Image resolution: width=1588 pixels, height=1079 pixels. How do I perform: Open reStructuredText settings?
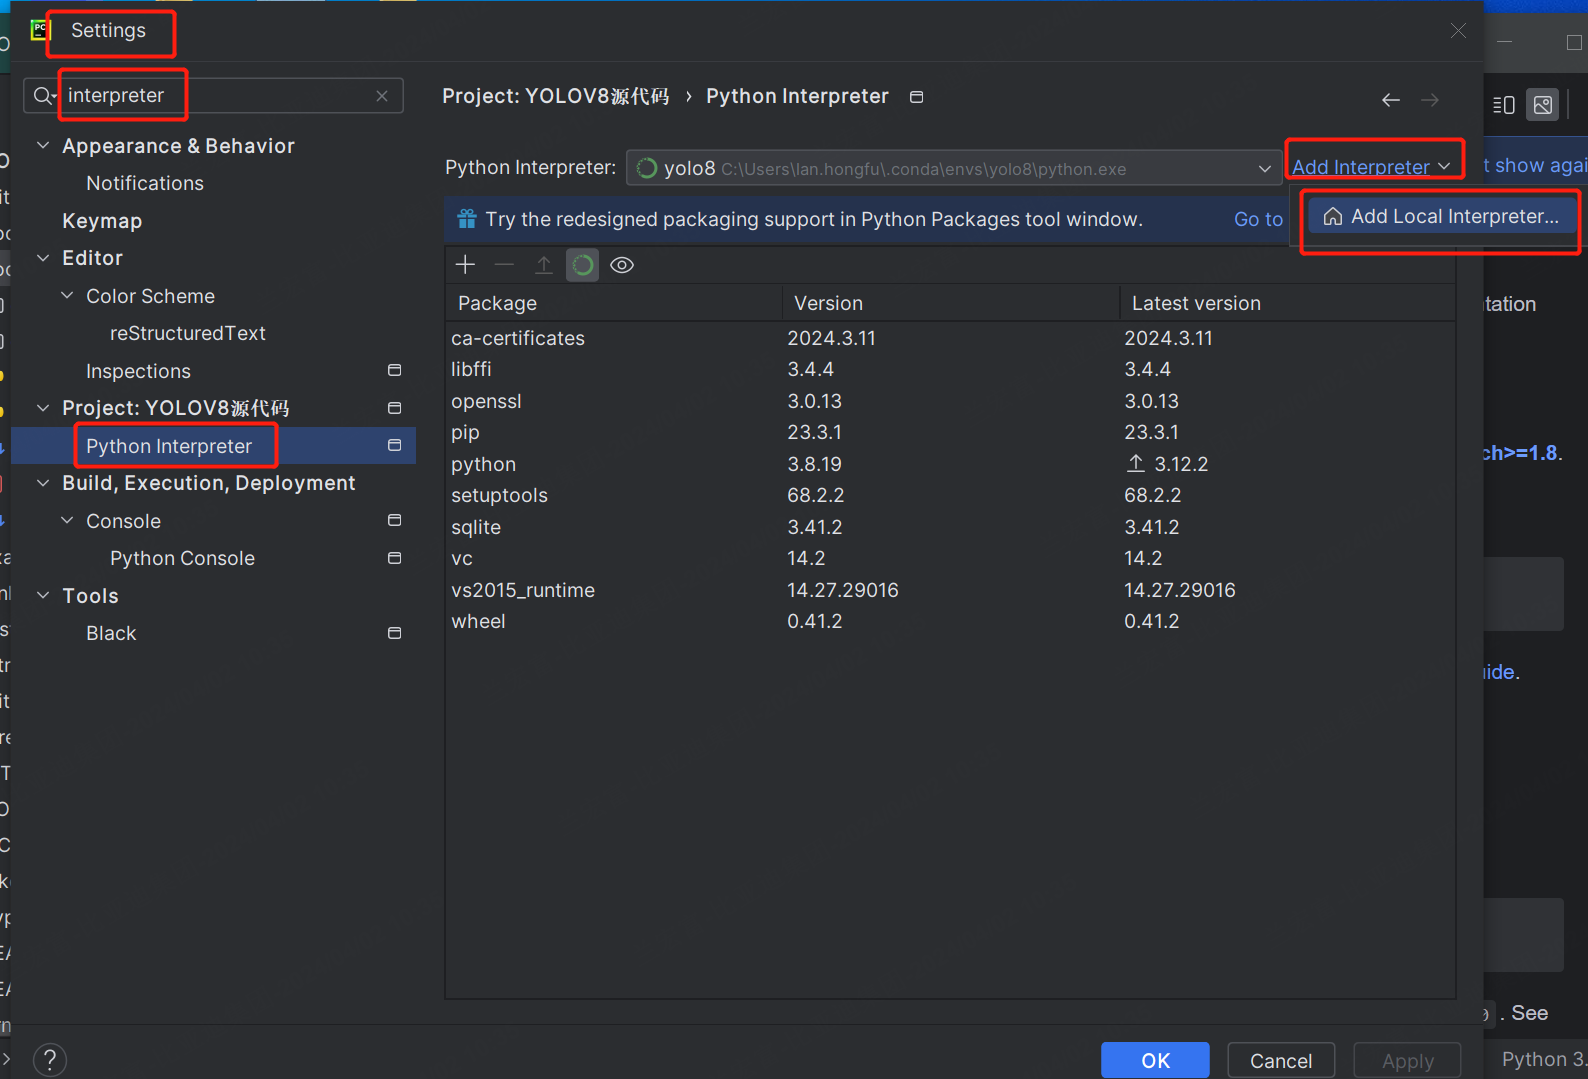click(188, 333)
